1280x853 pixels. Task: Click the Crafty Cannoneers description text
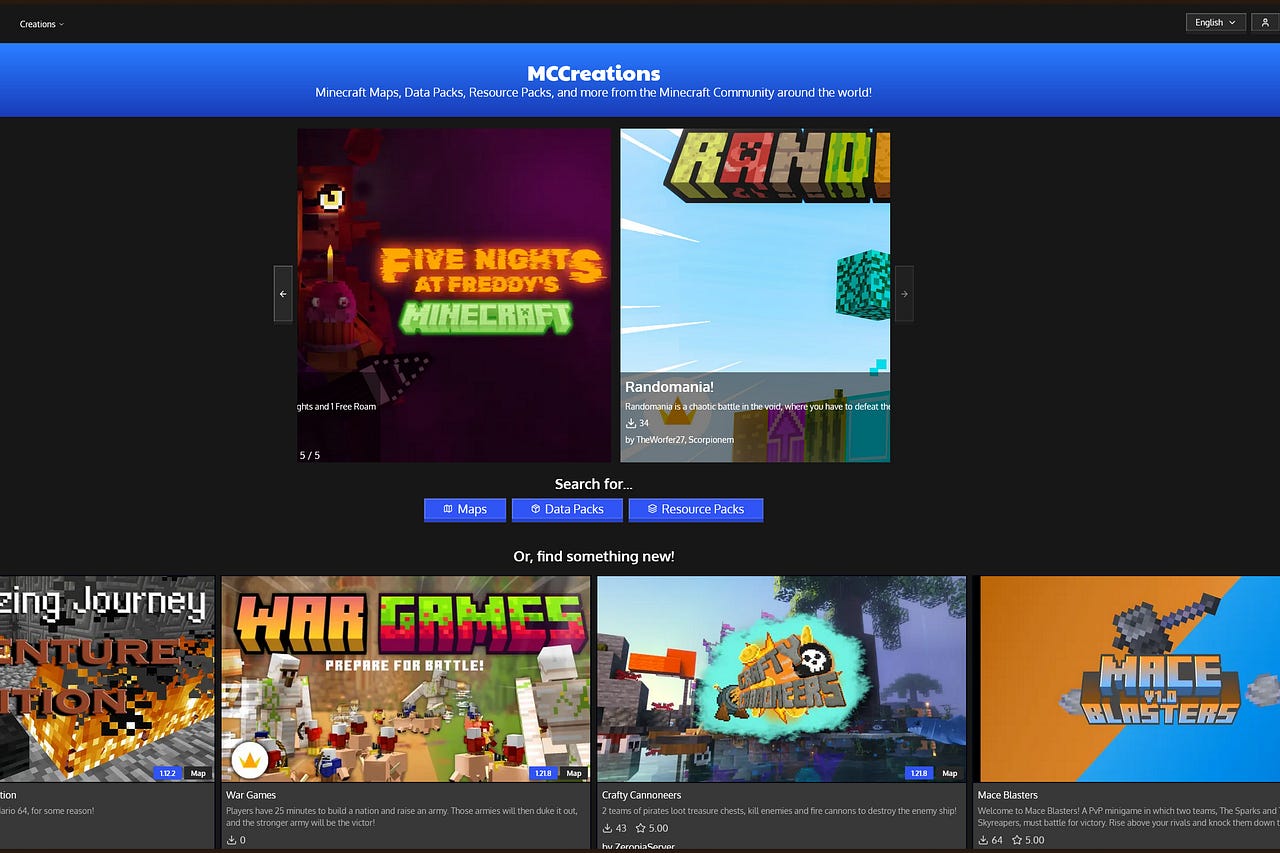pos(779,811)
